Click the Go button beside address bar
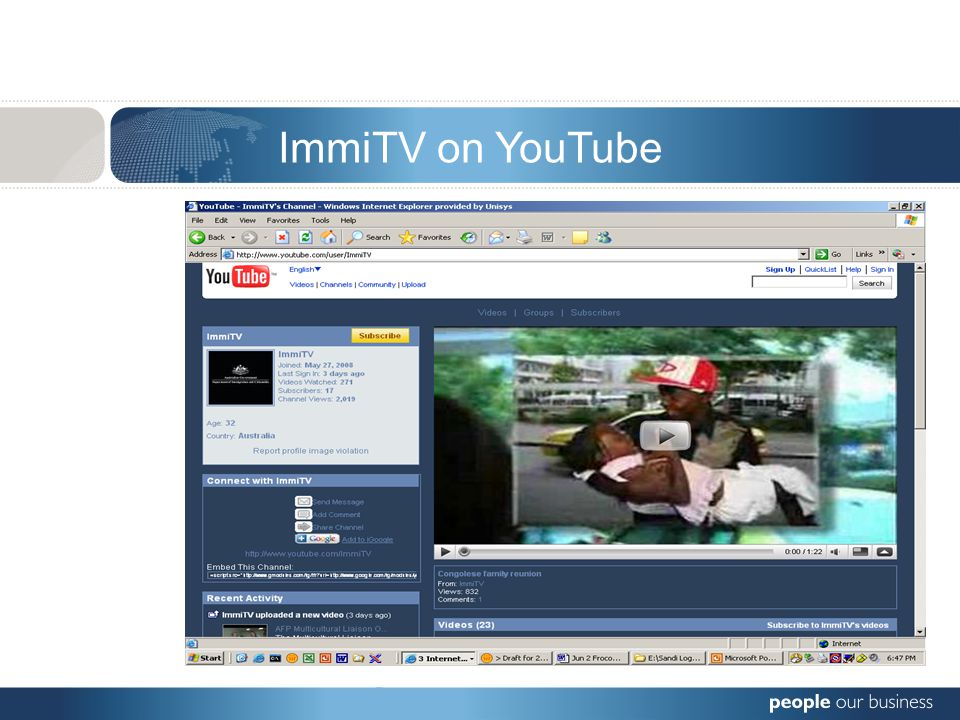 (828, 254)
